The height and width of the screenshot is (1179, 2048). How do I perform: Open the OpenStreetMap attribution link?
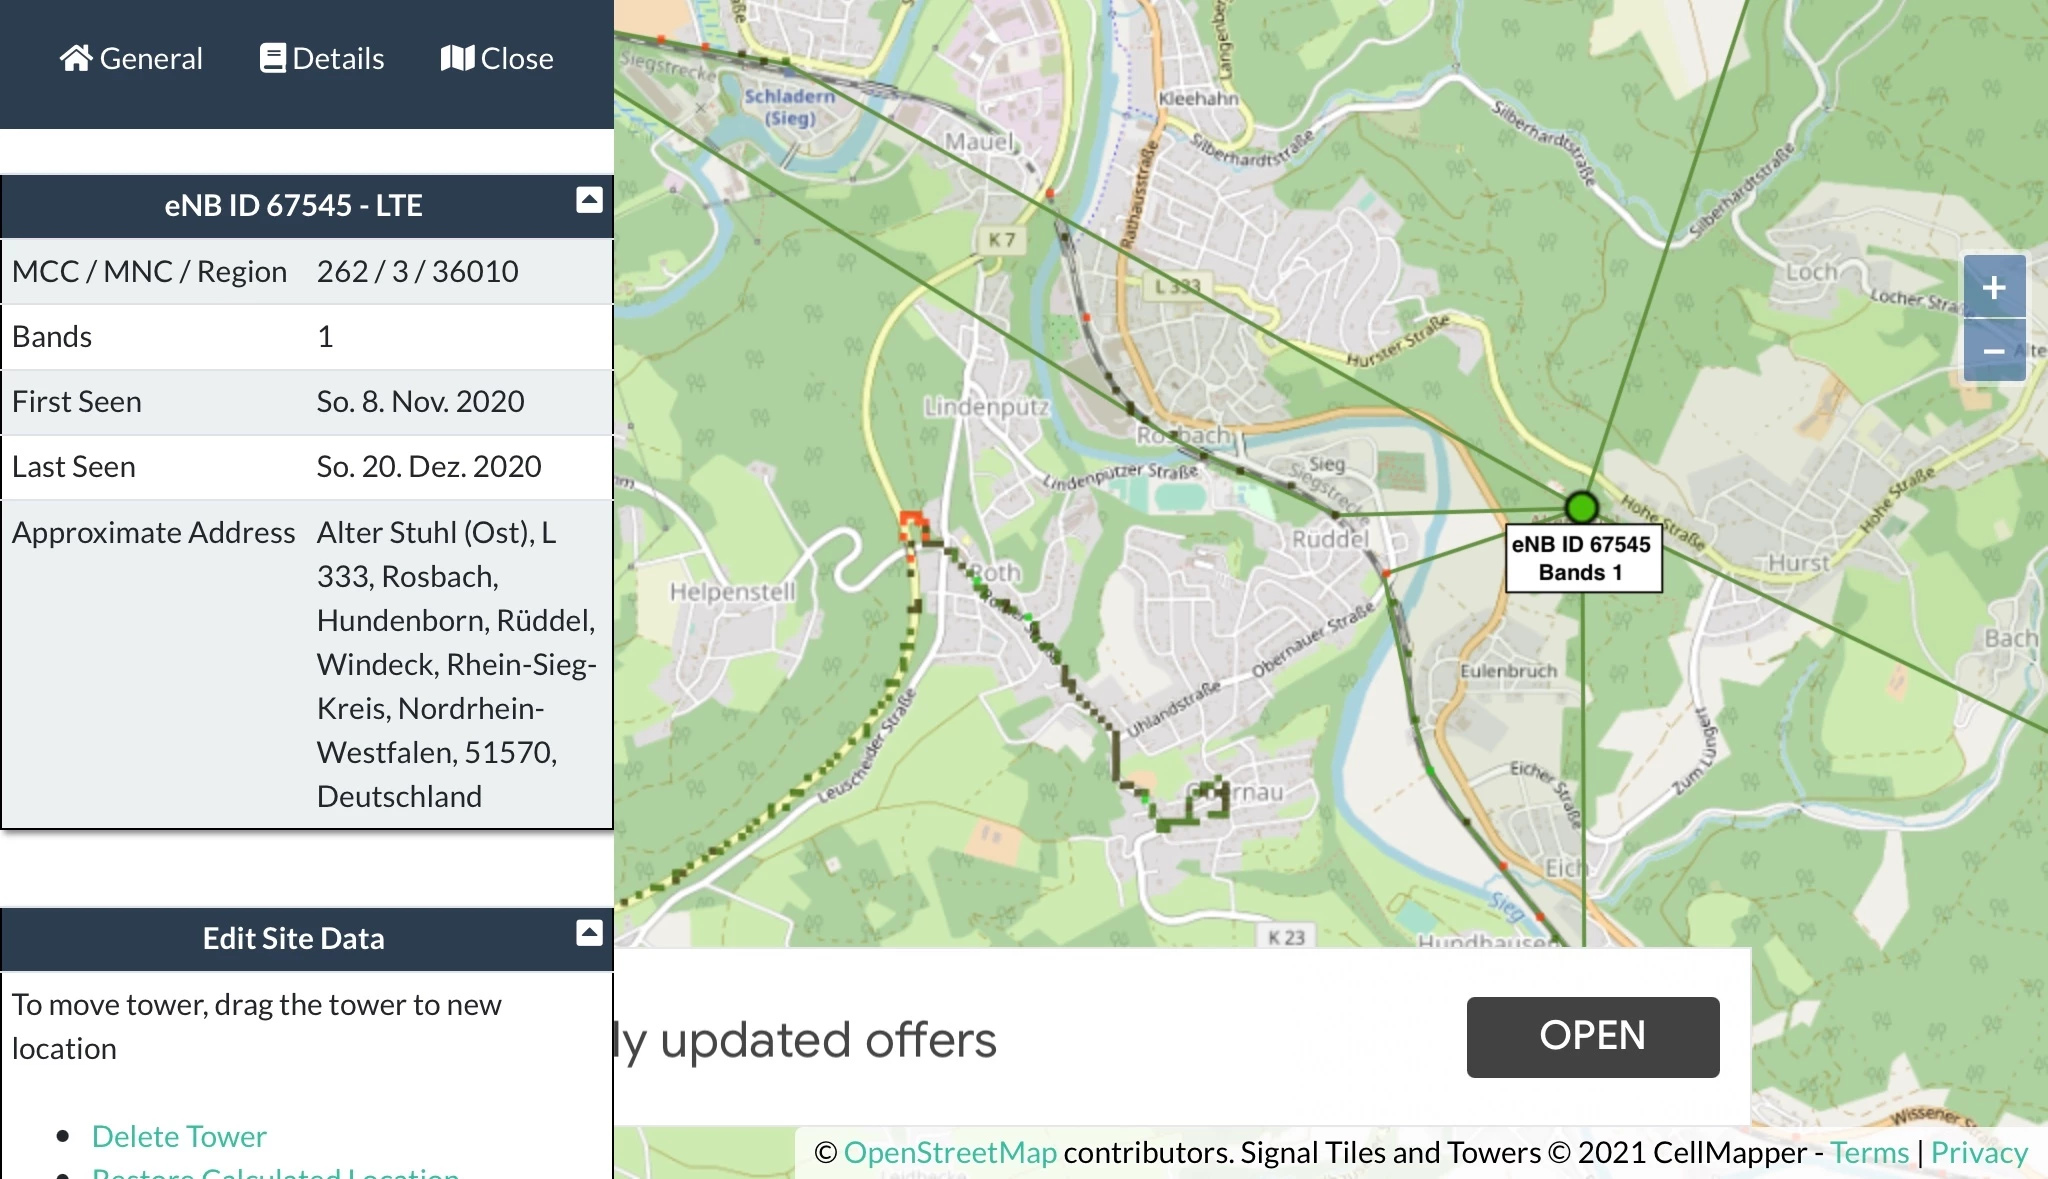pyautogui.click(x=949, y=1153)
